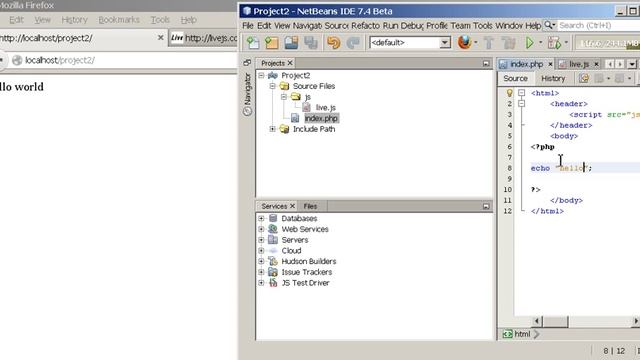Click the Save All toolbar icon

311,42
